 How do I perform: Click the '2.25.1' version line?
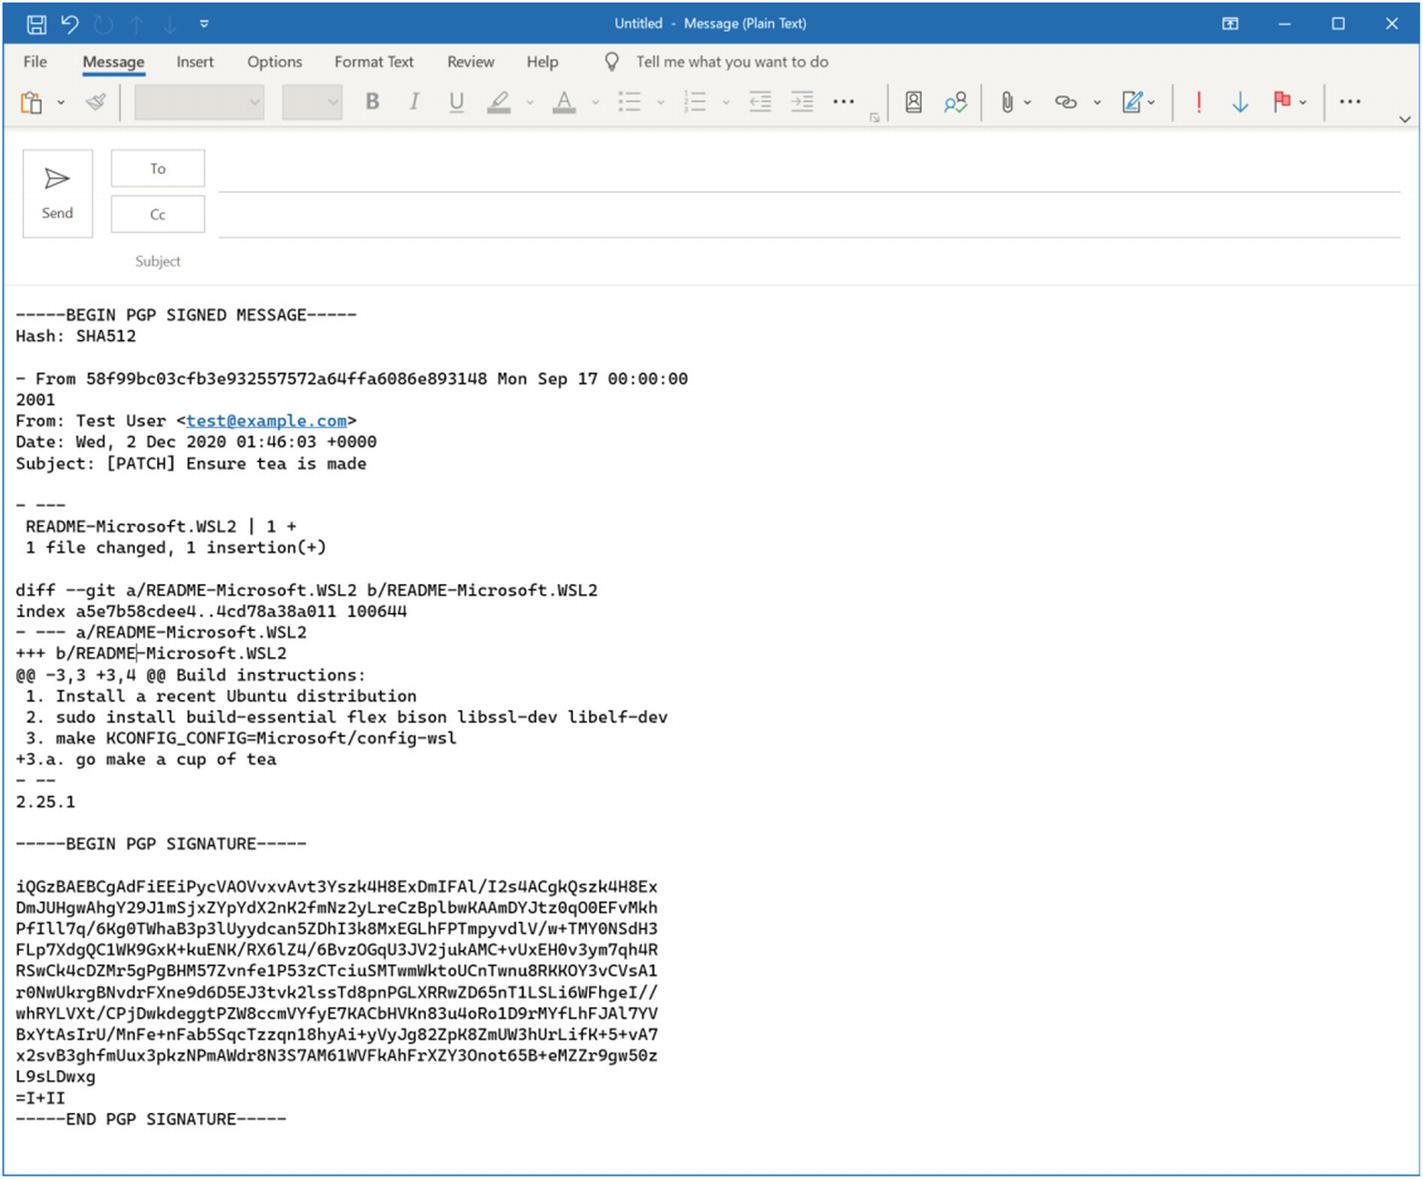click(45, 802)
